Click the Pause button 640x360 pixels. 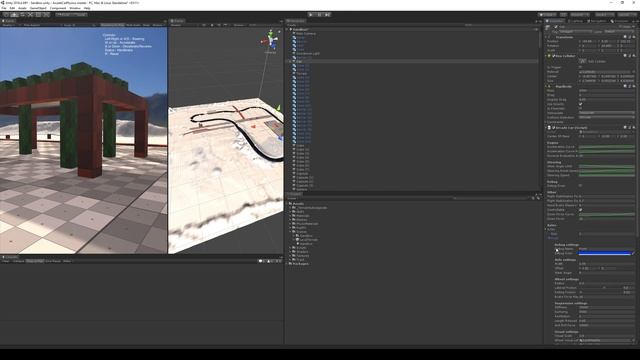[x=320, y=15]
